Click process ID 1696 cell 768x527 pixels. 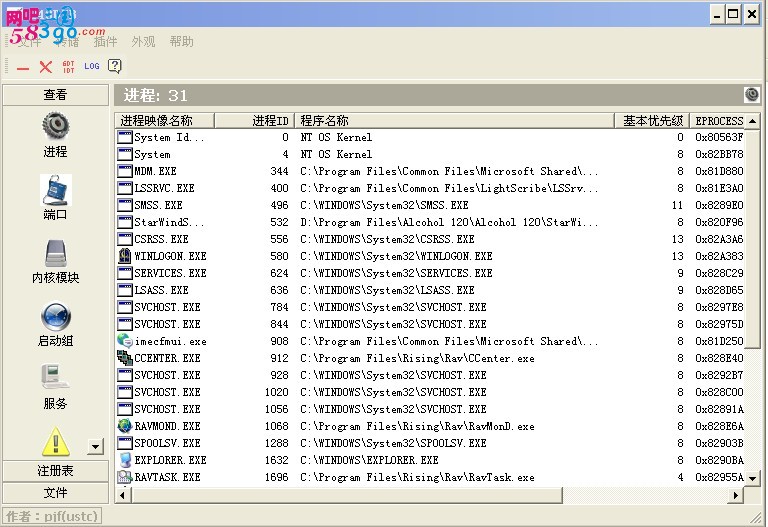[x=277, y=477]
